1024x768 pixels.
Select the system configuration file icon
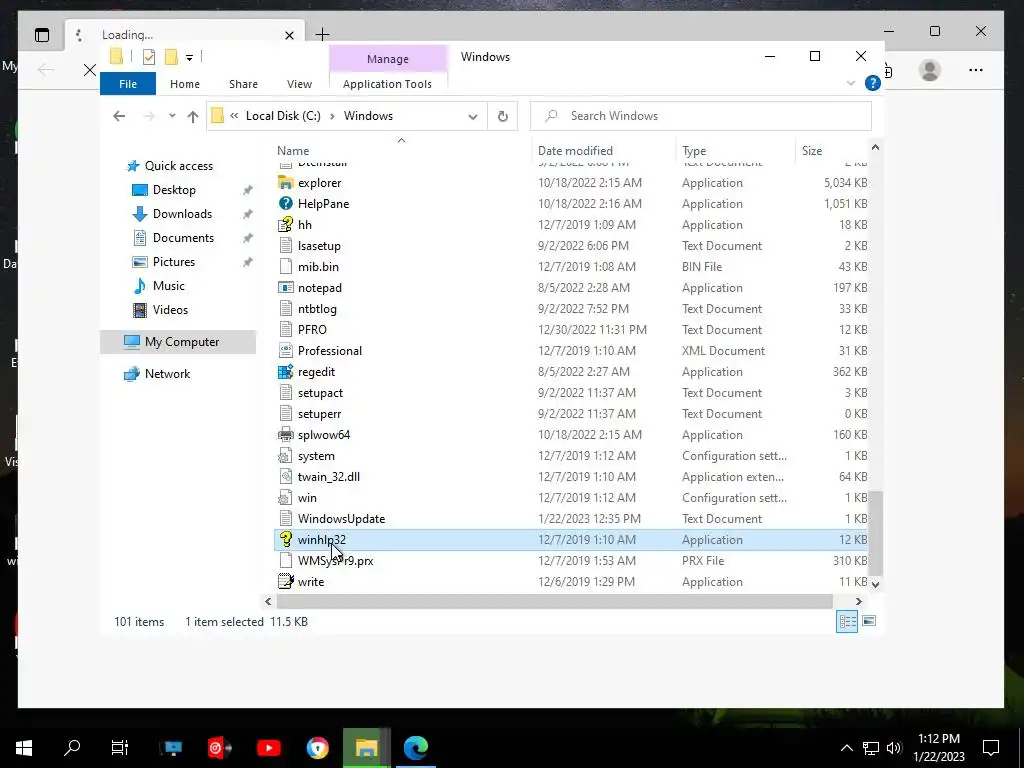(285, 456)
